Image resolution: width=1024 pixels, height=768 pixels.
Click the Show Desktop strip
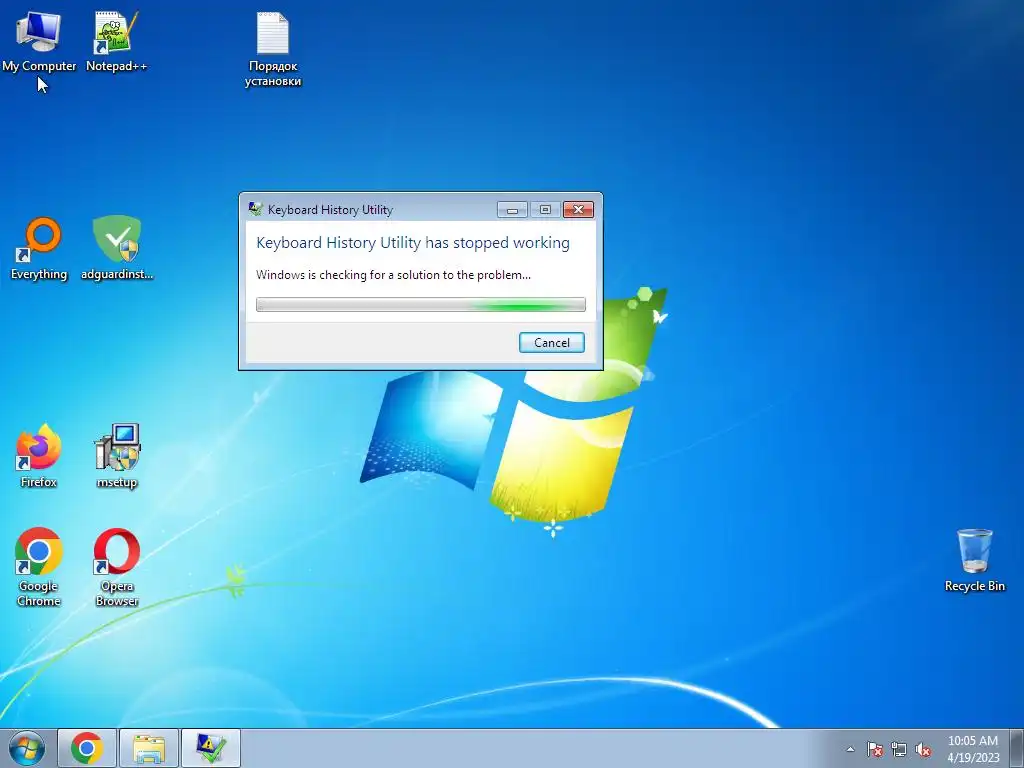pos(1017,748)
